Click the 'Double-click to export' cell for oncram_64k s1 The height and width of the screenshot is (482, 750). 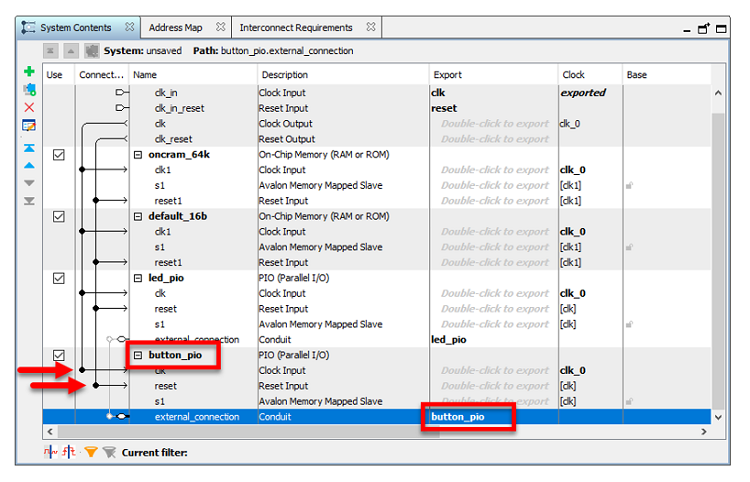point(495,186)
